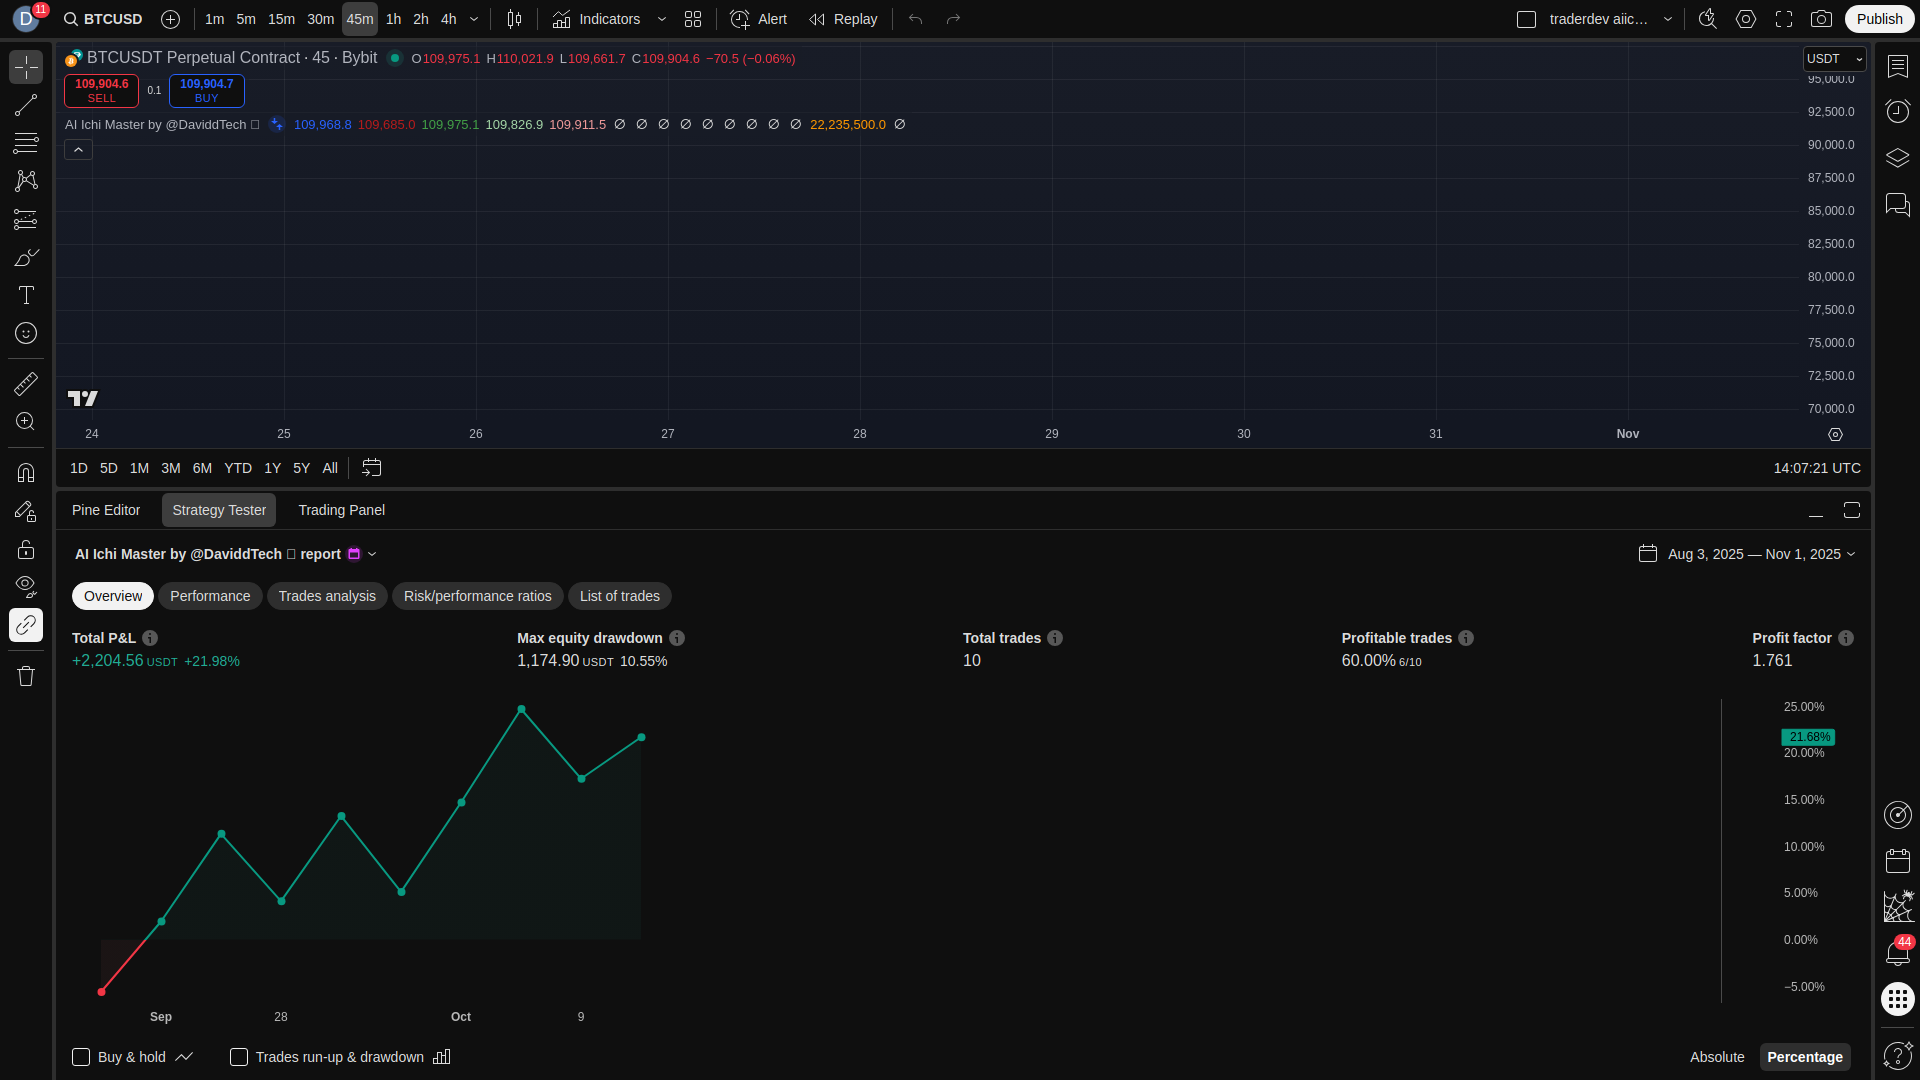Enable the Buy & hold checkbox
1920x1080 pixels.
click(81, 1057)
